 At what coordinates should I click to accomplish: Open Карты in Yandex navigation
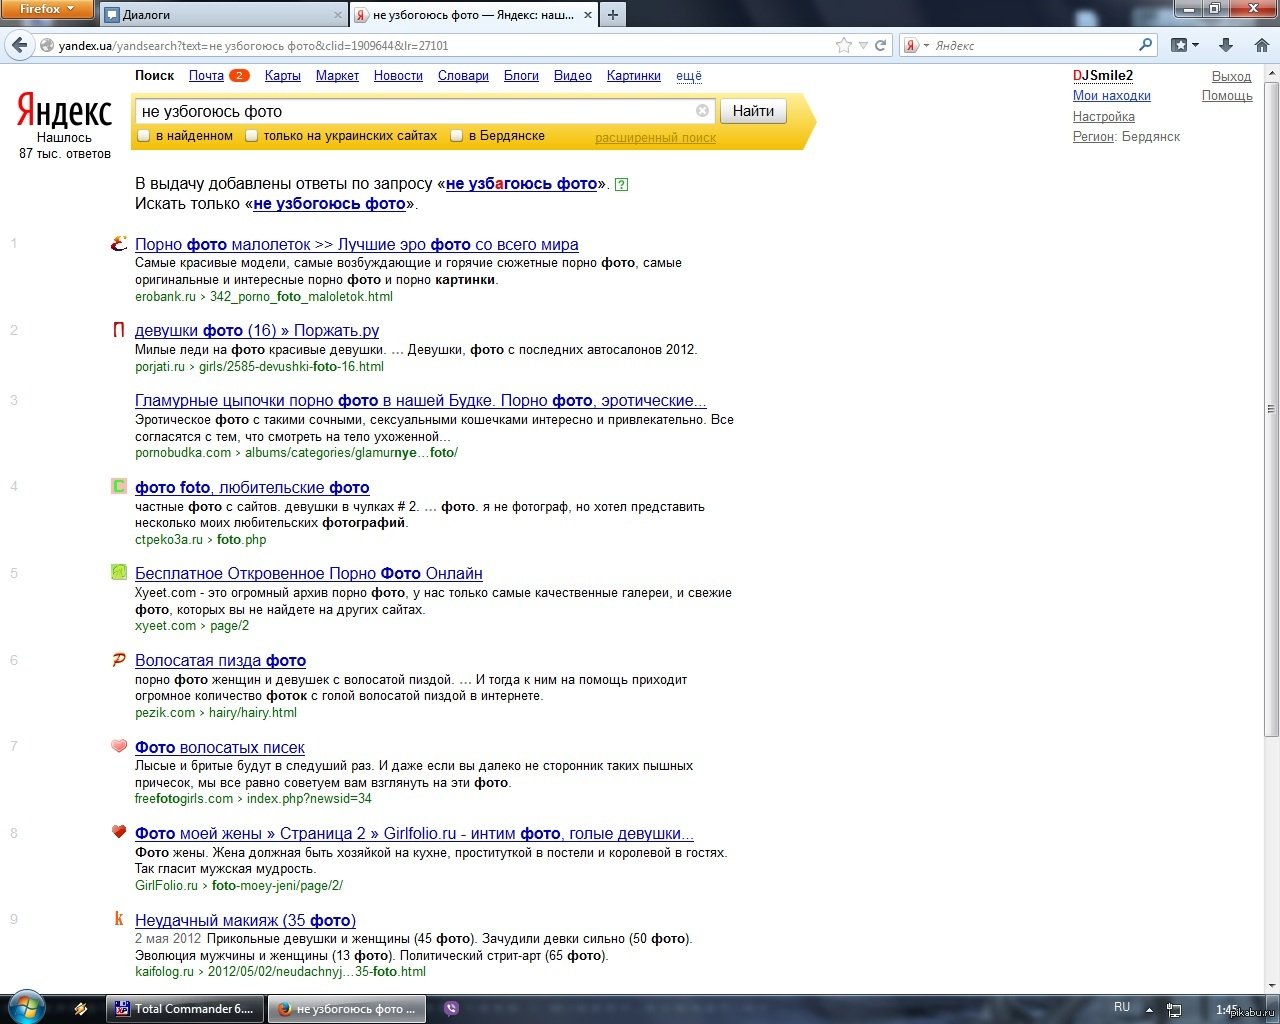(x=283, y=76)
